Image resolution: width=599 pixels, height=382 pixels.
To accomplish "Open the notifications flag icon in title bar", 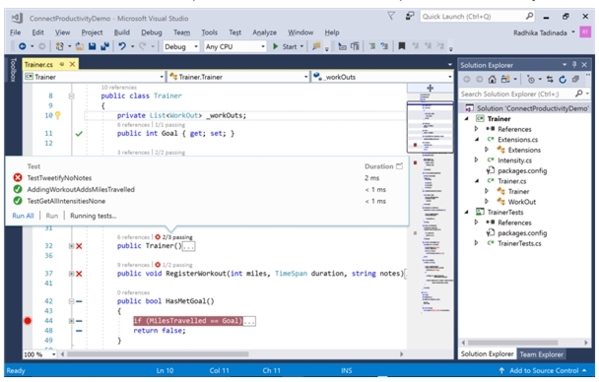I will tap(391, 16).
